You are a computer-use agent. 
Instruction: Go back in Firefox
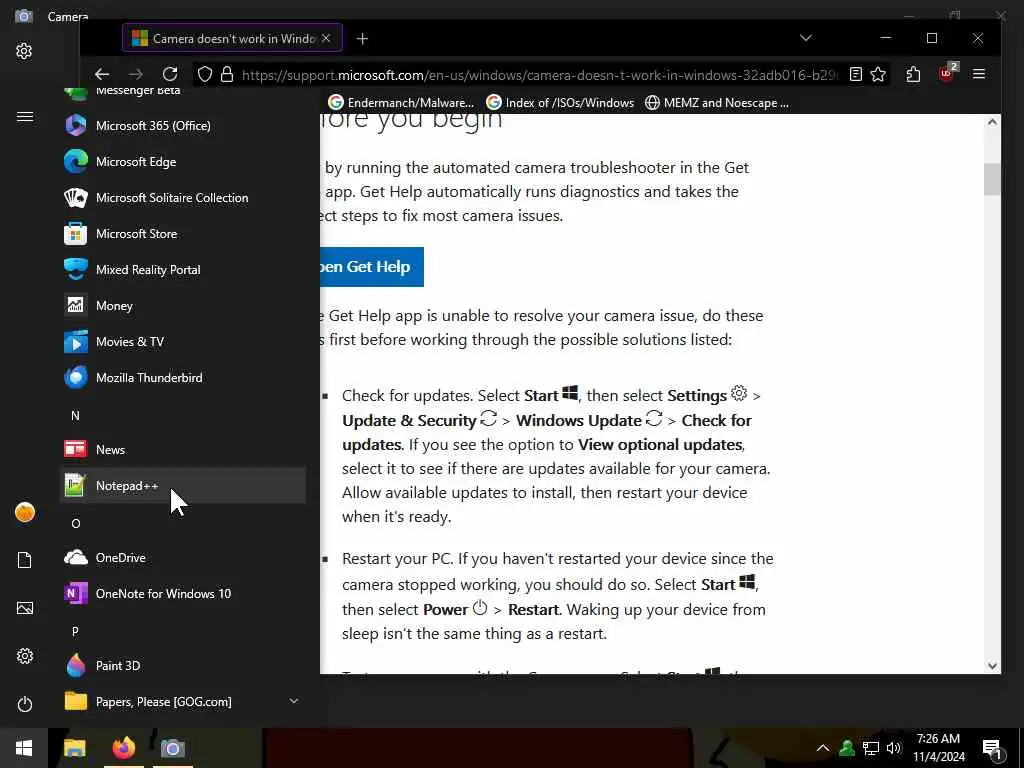point(102,74)
